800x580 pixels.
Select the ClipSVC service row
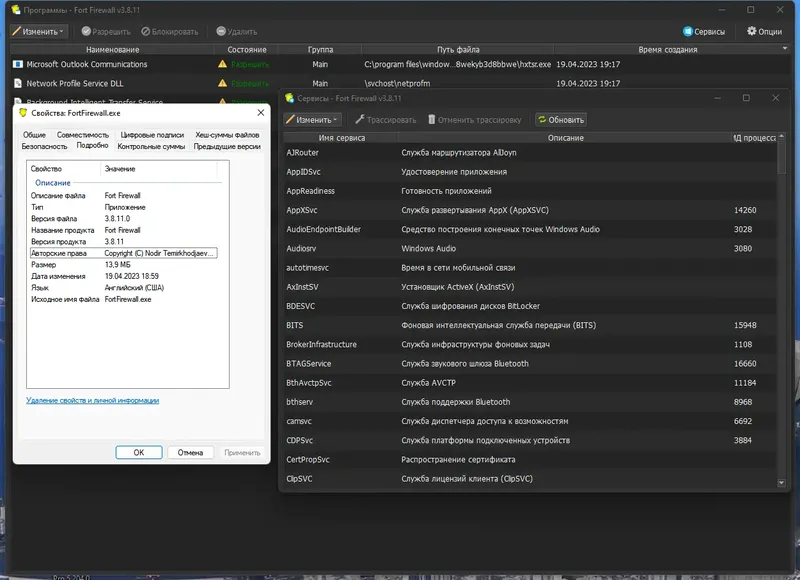pyautogui.click(x=530, y=478)
